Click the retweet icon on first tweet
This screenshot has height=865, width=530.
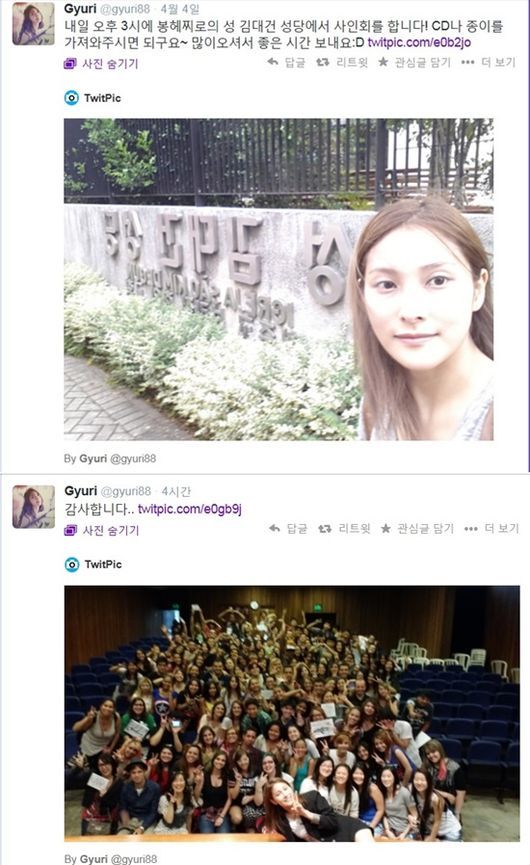[x=322, y=62]
